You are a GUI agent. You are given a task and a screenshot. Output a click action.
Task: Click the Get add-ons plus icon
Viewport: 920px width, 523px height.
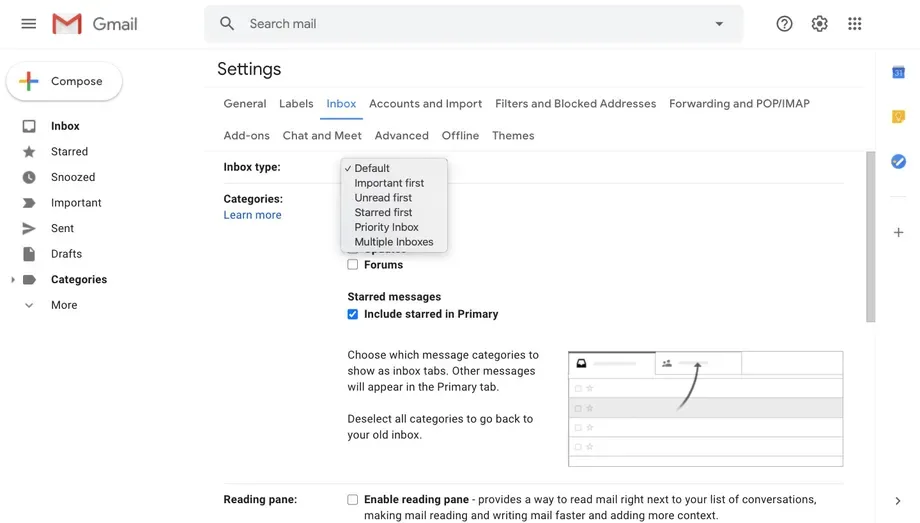[898, 232]
